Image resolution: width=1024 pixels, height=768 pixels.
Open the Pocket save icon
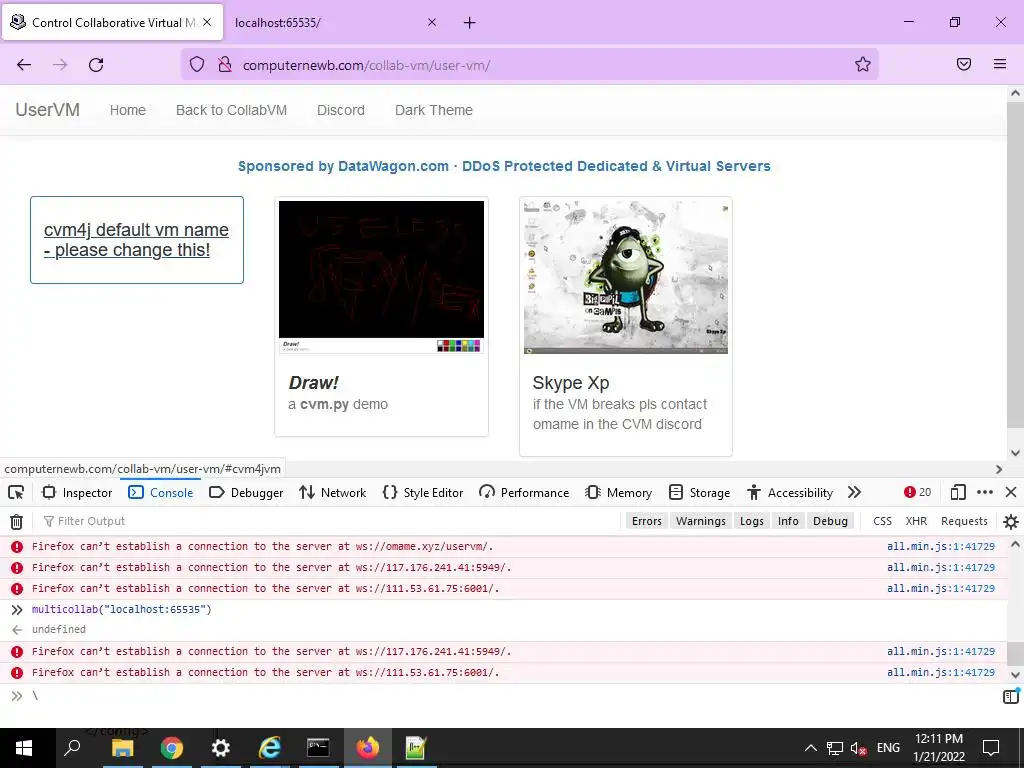(964, 64)
